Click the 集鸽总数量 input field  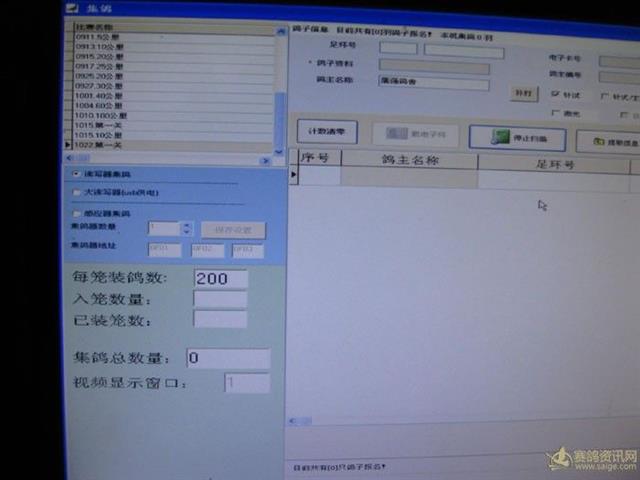(227, 358)
